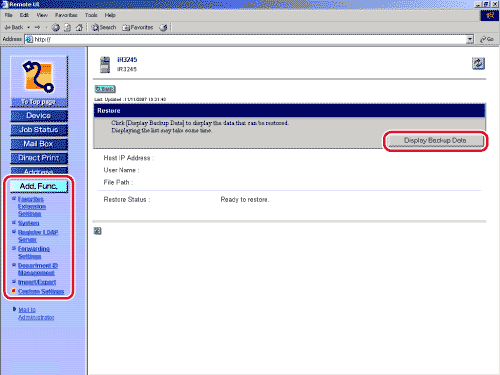Click the To Top Page logo

coord(39,81)
